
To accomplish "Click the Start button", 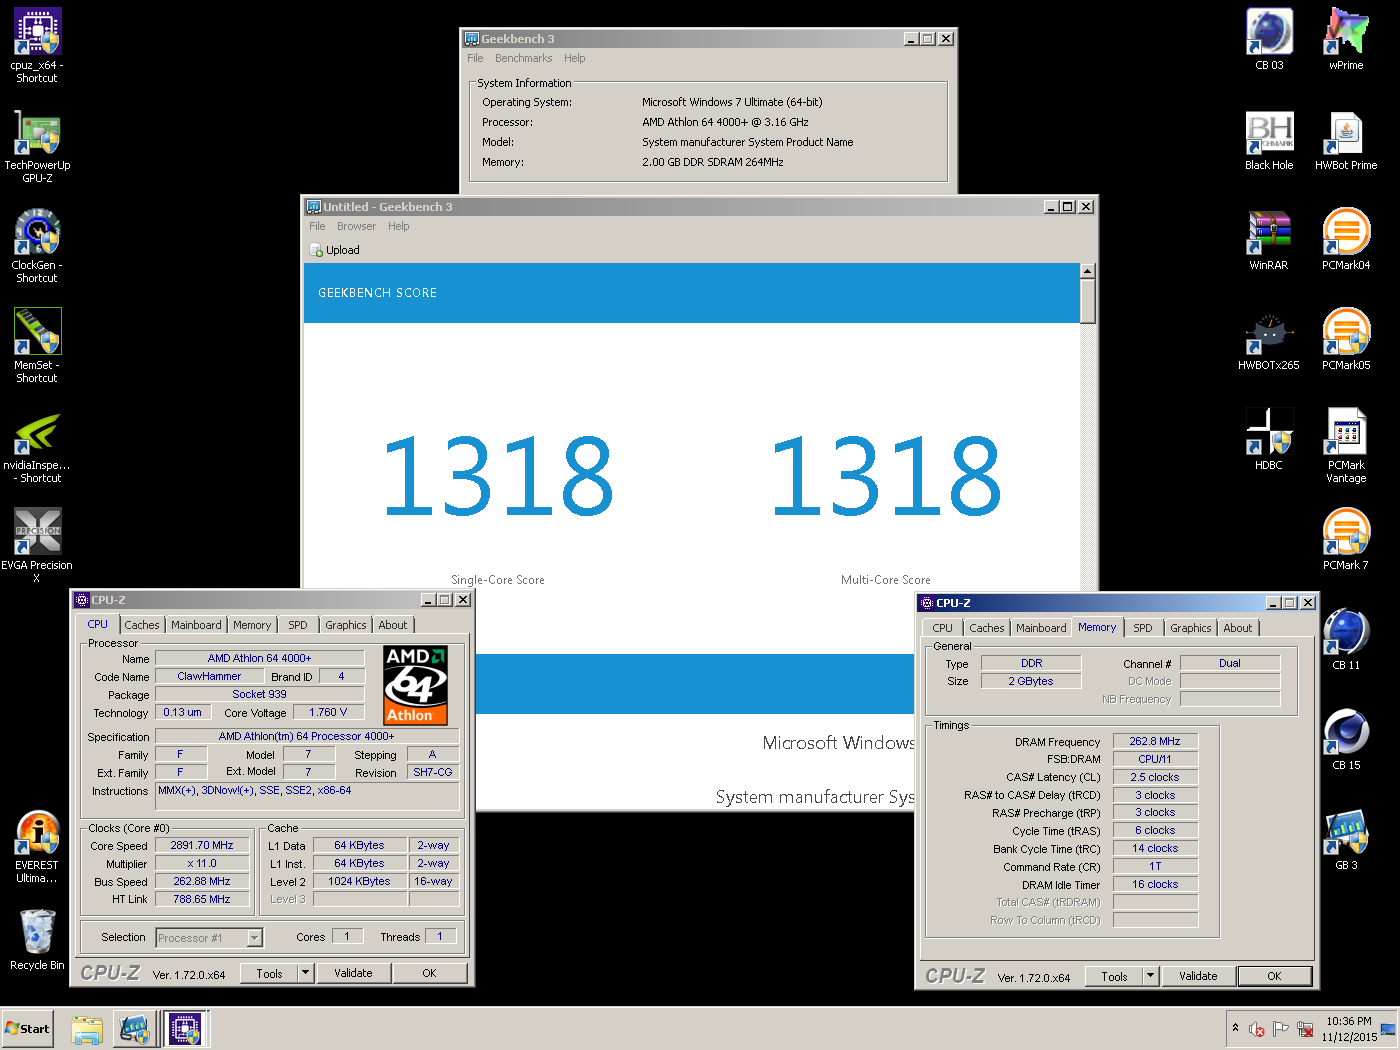I will pos(27,1029).
